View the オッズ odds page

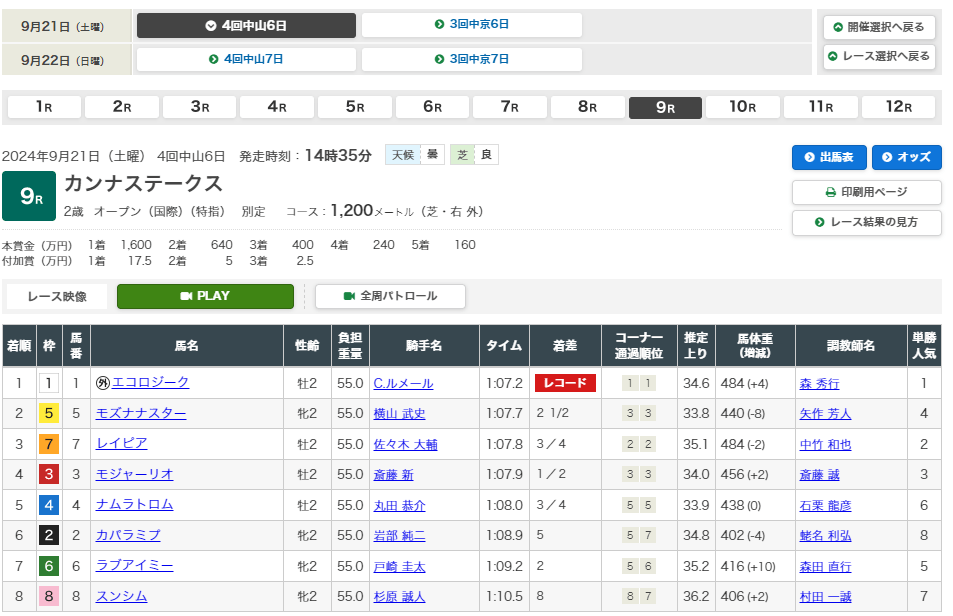pyautogui.click(x=906, y=157)
